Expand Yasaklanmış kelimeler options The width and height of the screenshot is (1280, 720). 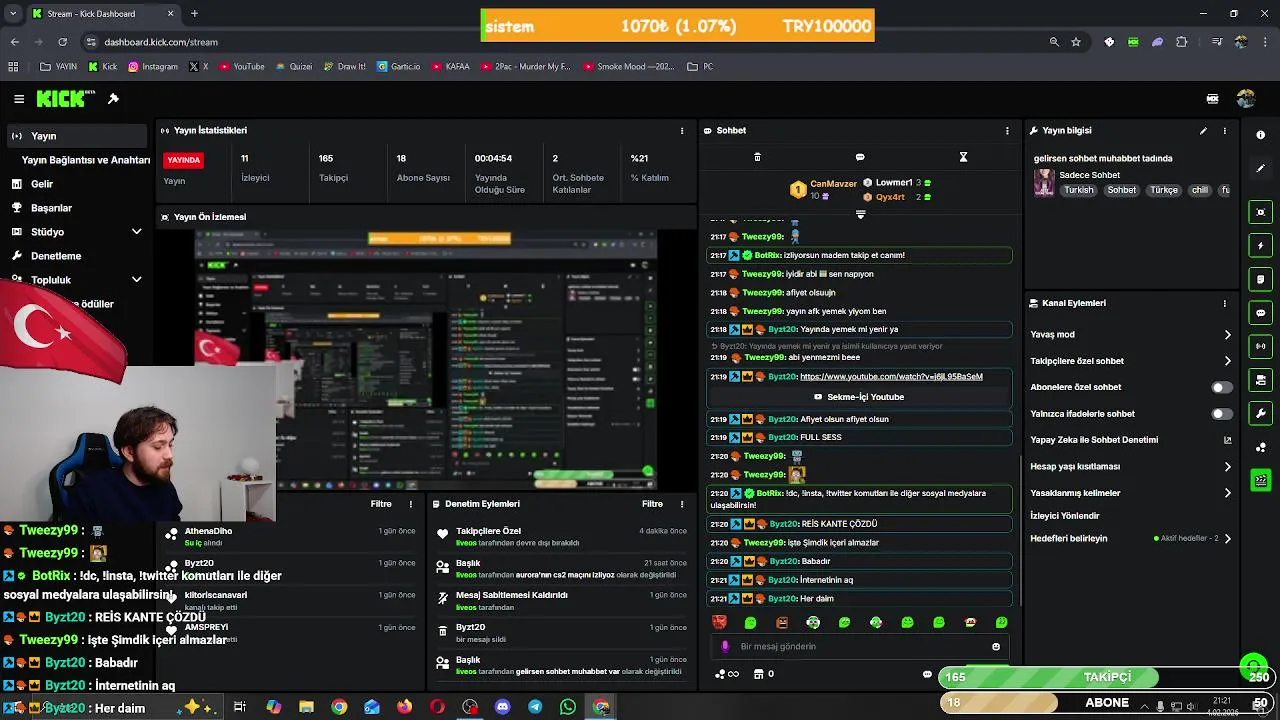click(1228, 493)
